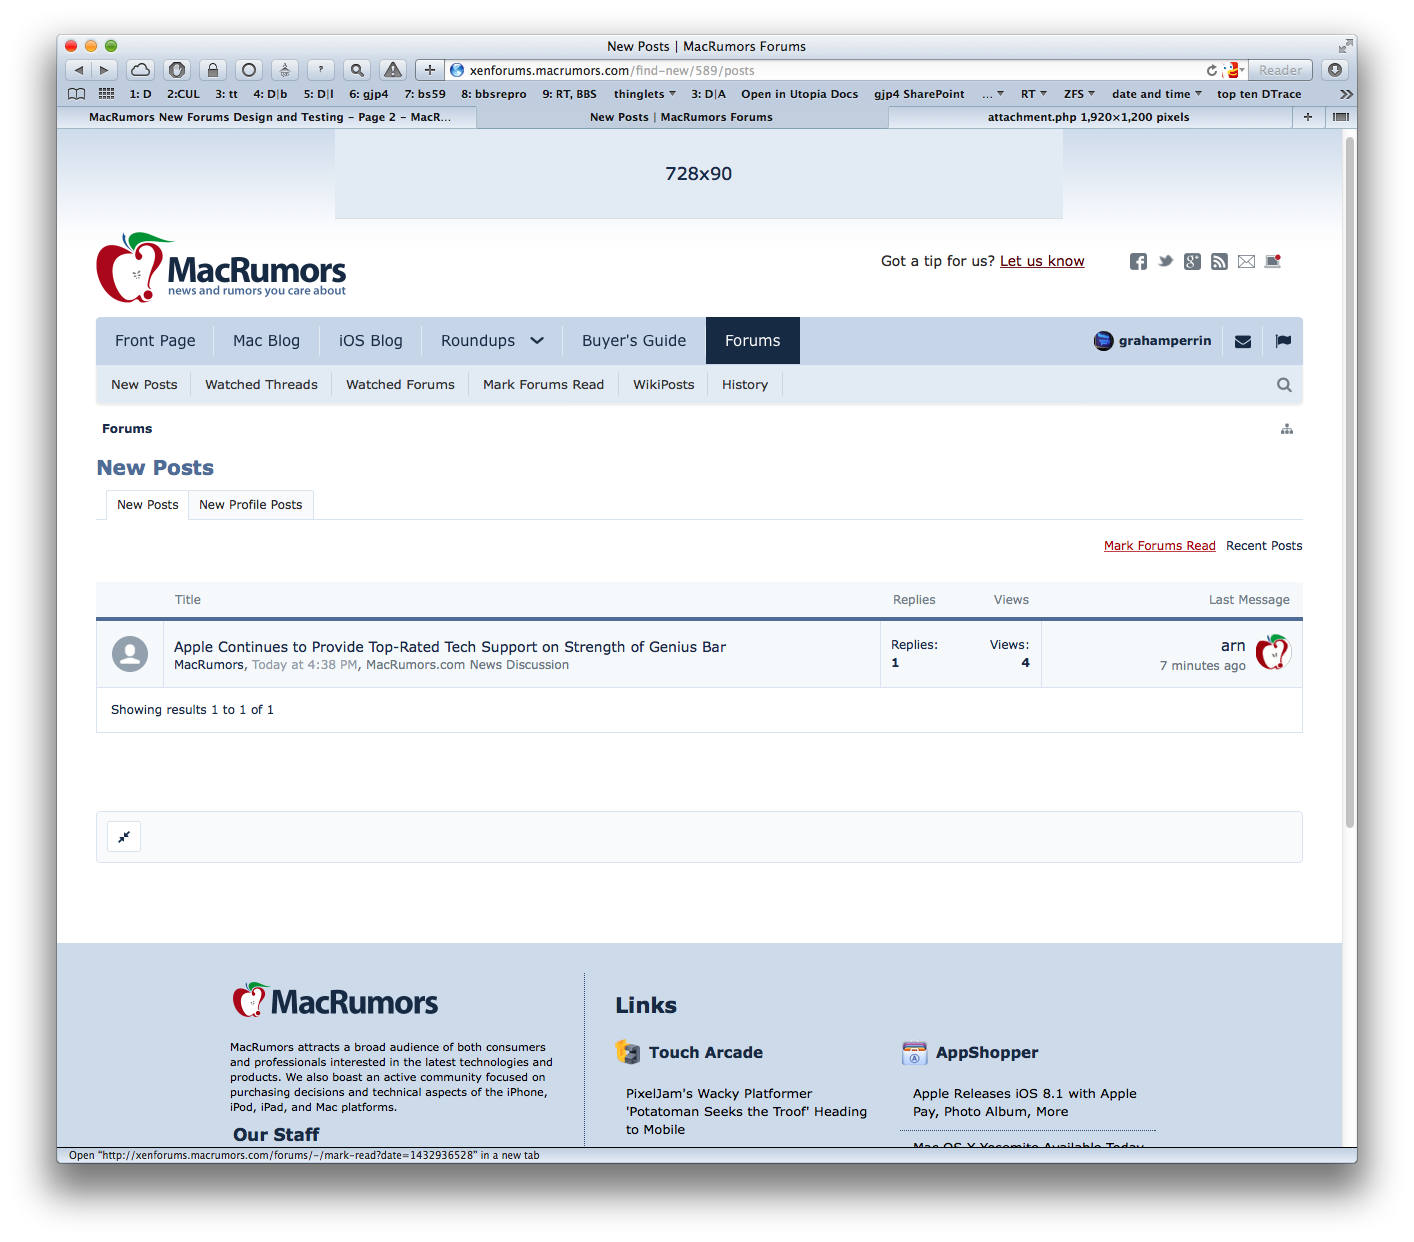Viewport: 1414px width, 1242px height.
Task: Open the History sub-navigation link
Action: pos(745,385)
